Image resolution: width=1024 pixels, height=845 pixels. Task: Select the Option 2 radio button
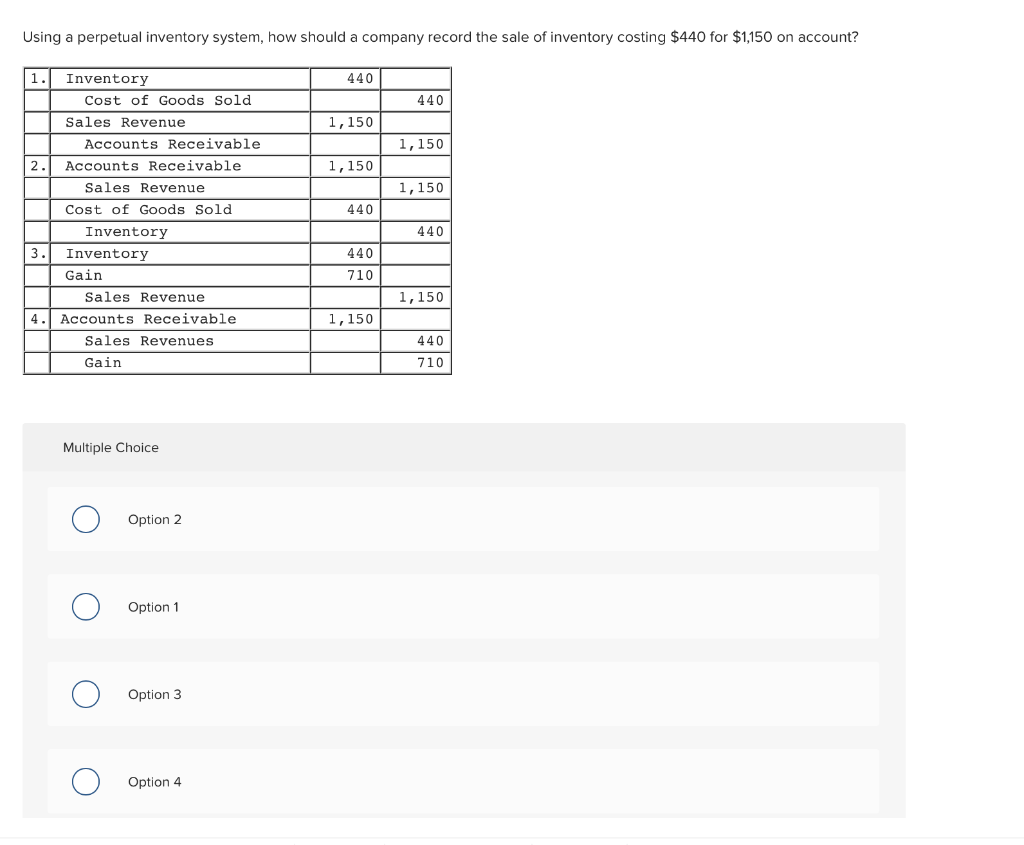[85, 519]
